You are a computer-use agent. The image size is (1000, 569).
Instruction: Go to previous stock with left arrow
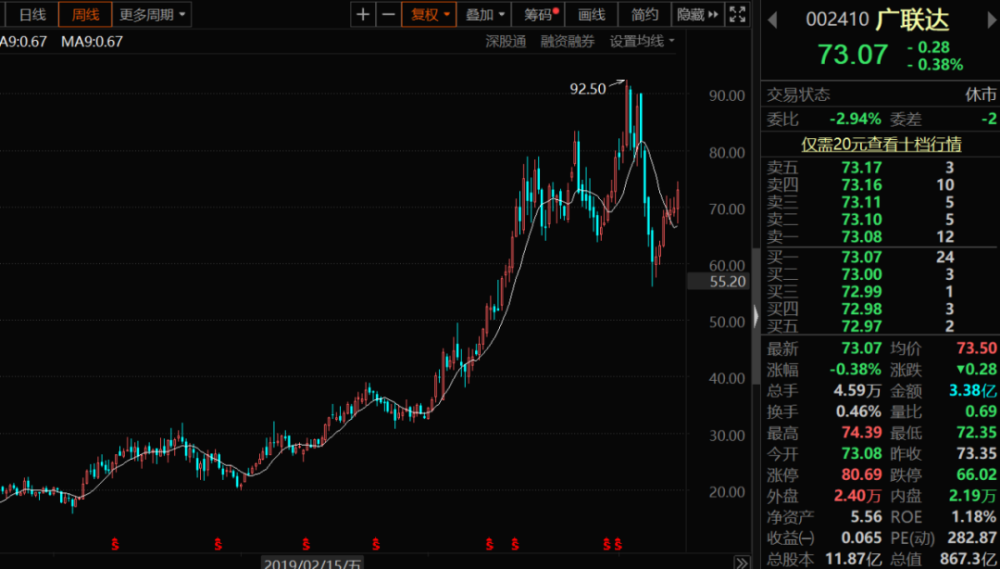772,20
